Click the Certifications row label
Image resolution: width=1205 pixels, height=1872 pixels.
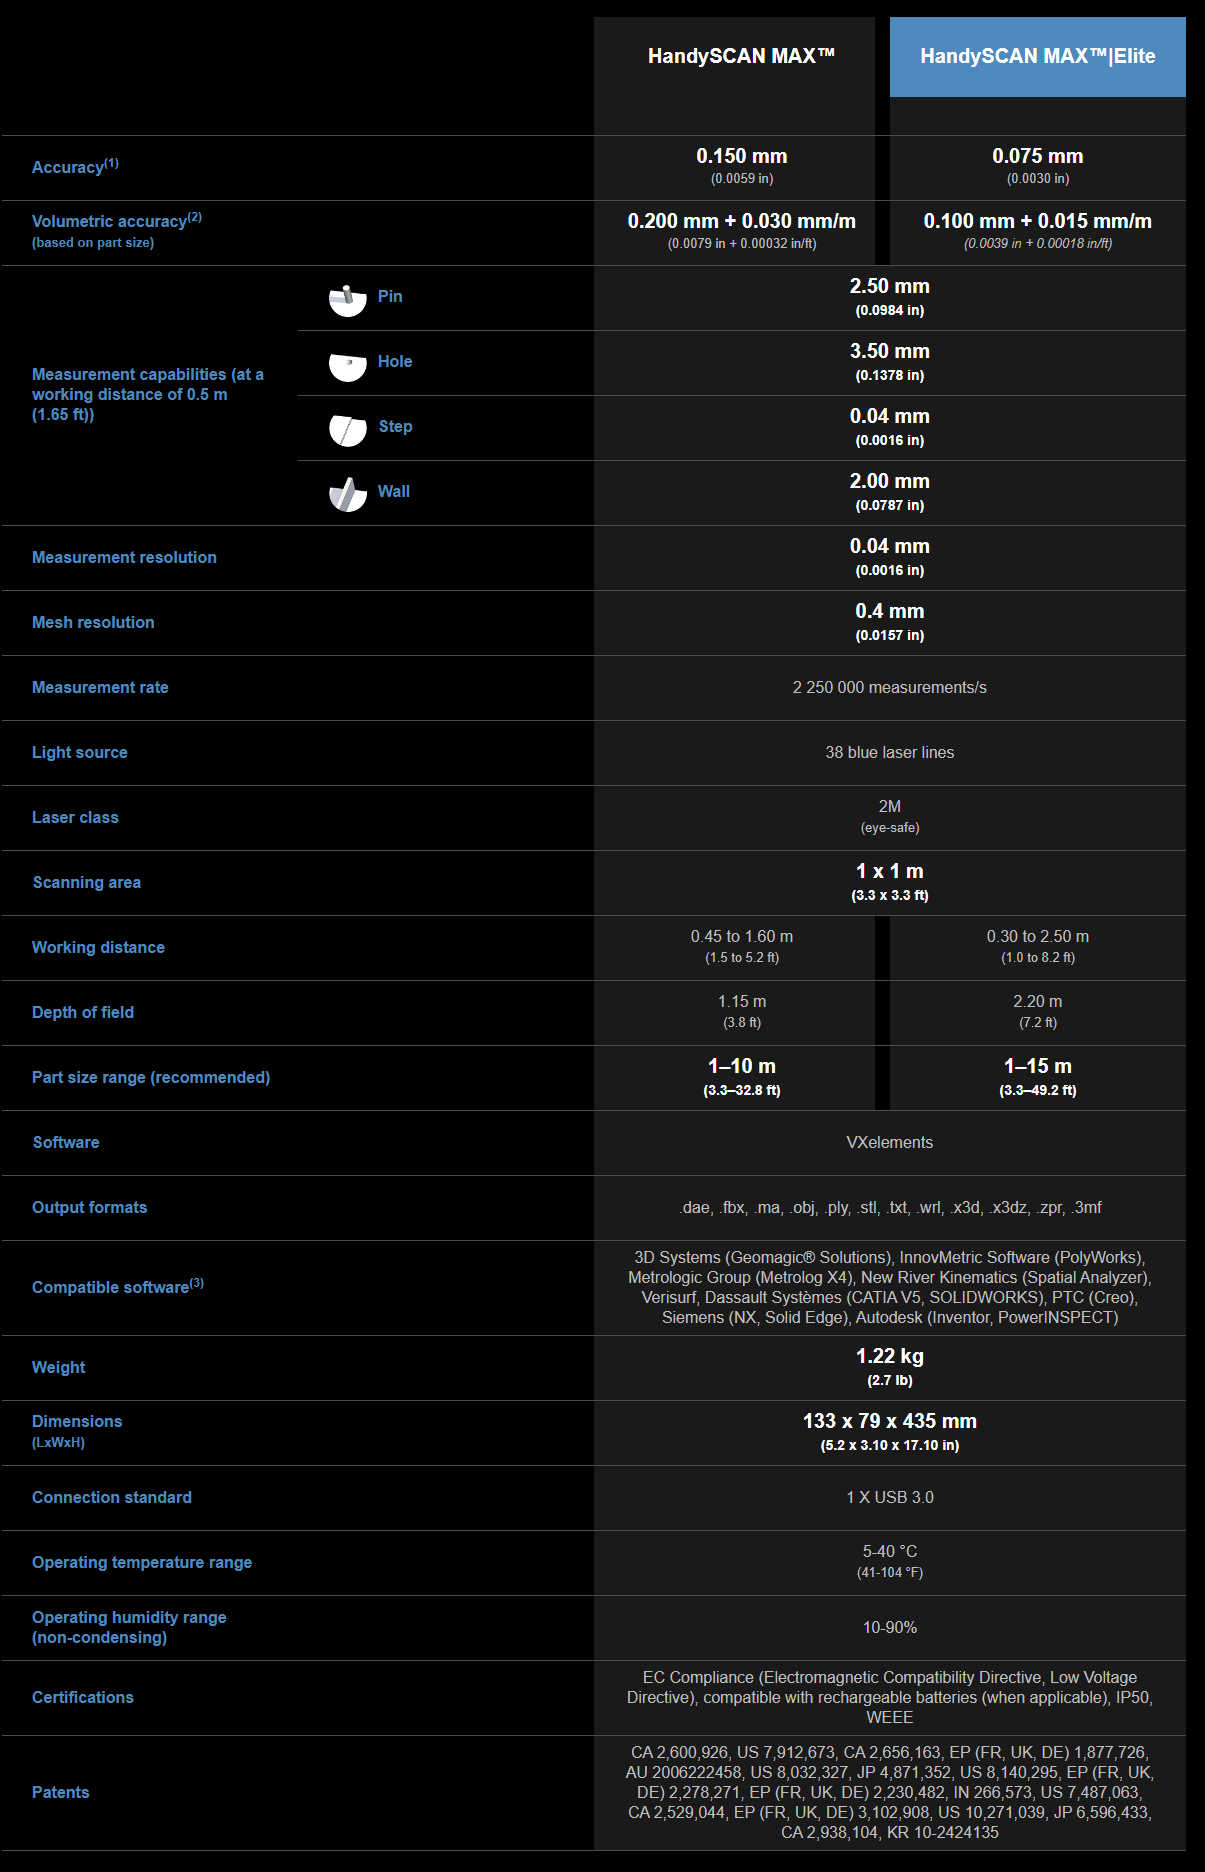pos(82,1698)
